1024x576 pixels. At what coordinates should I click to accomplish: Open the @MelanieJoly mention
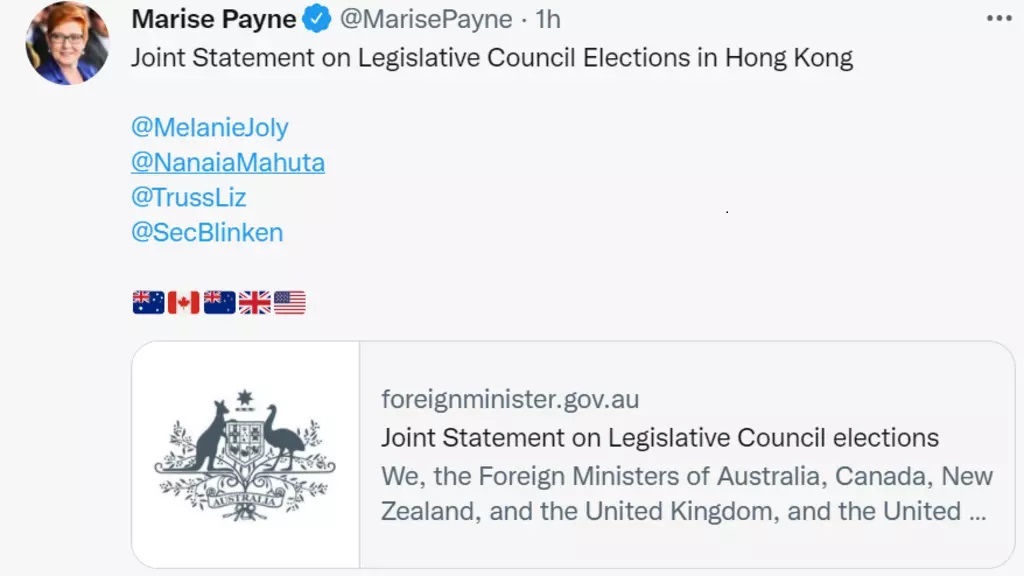tap(209, 128)
